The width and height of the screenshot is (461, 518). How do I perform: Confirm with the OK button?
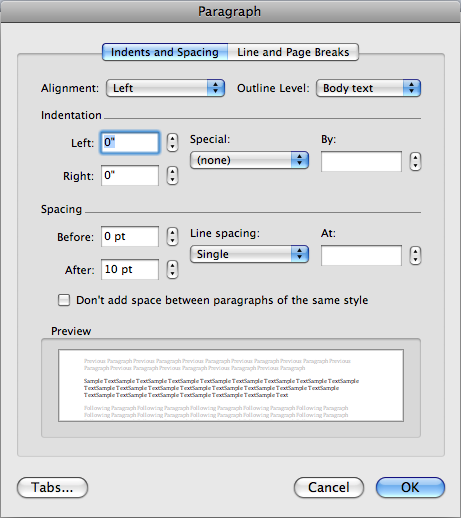(x=410, y=487)
